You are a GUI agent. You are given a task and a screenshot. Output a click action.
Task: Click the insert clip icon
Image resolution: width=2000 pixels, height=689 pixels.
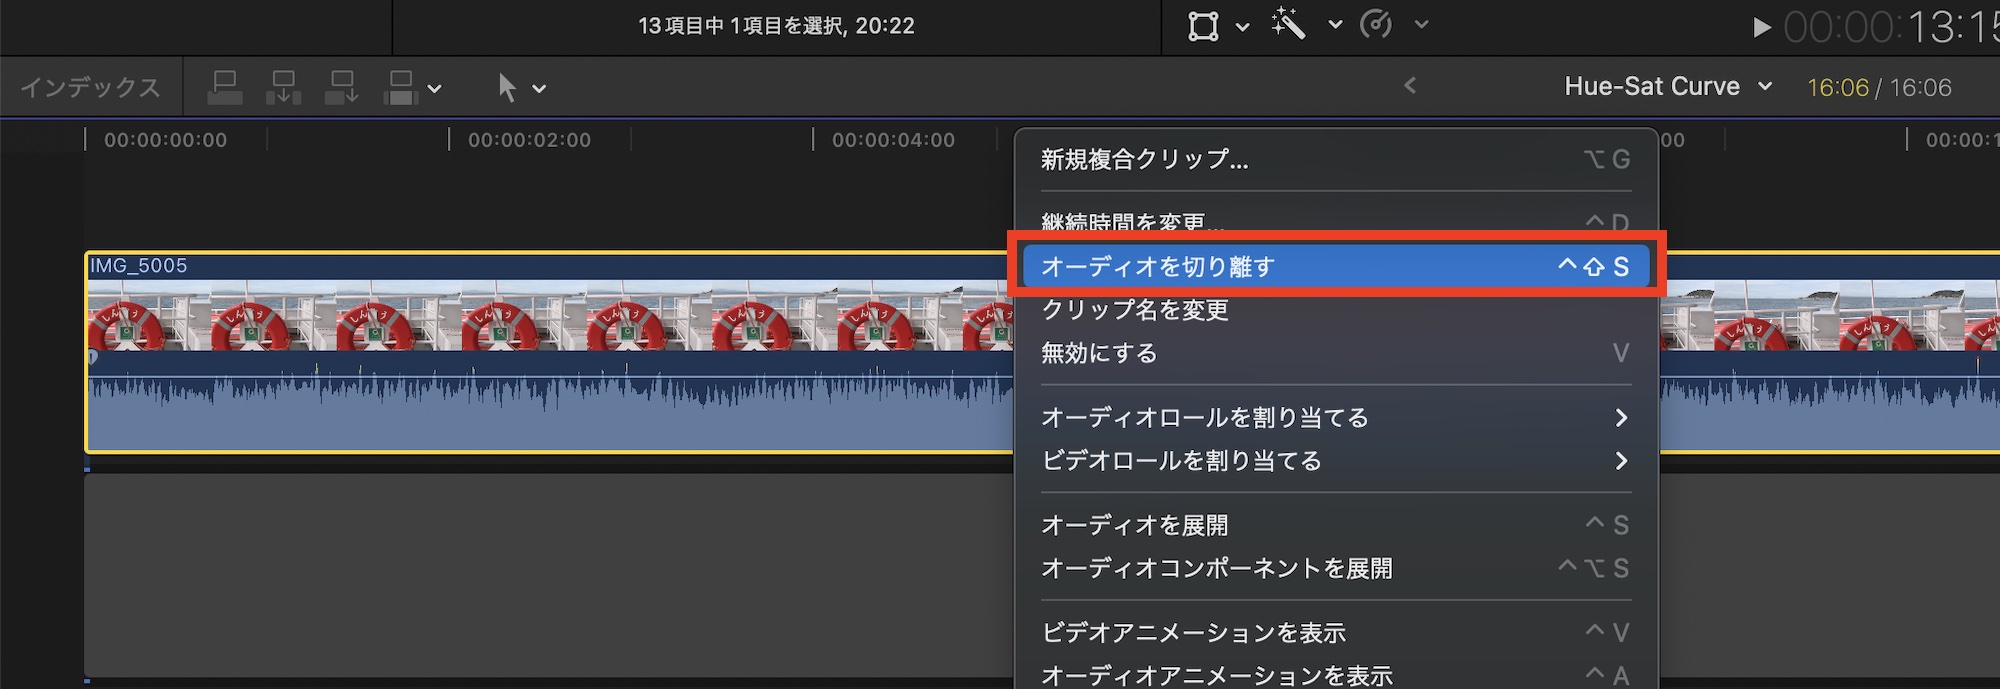(283, 87)
